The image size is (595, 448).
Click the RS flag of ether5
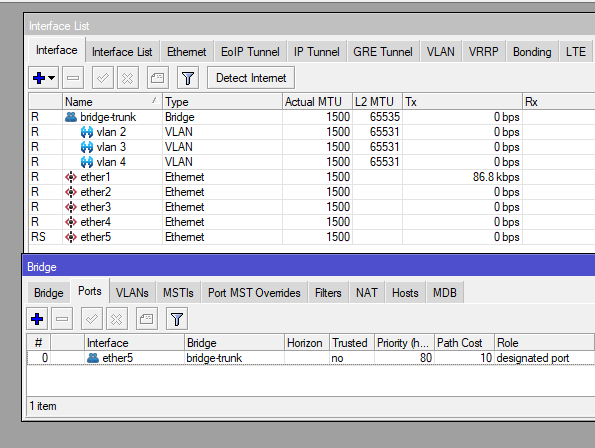coord(38,237)
